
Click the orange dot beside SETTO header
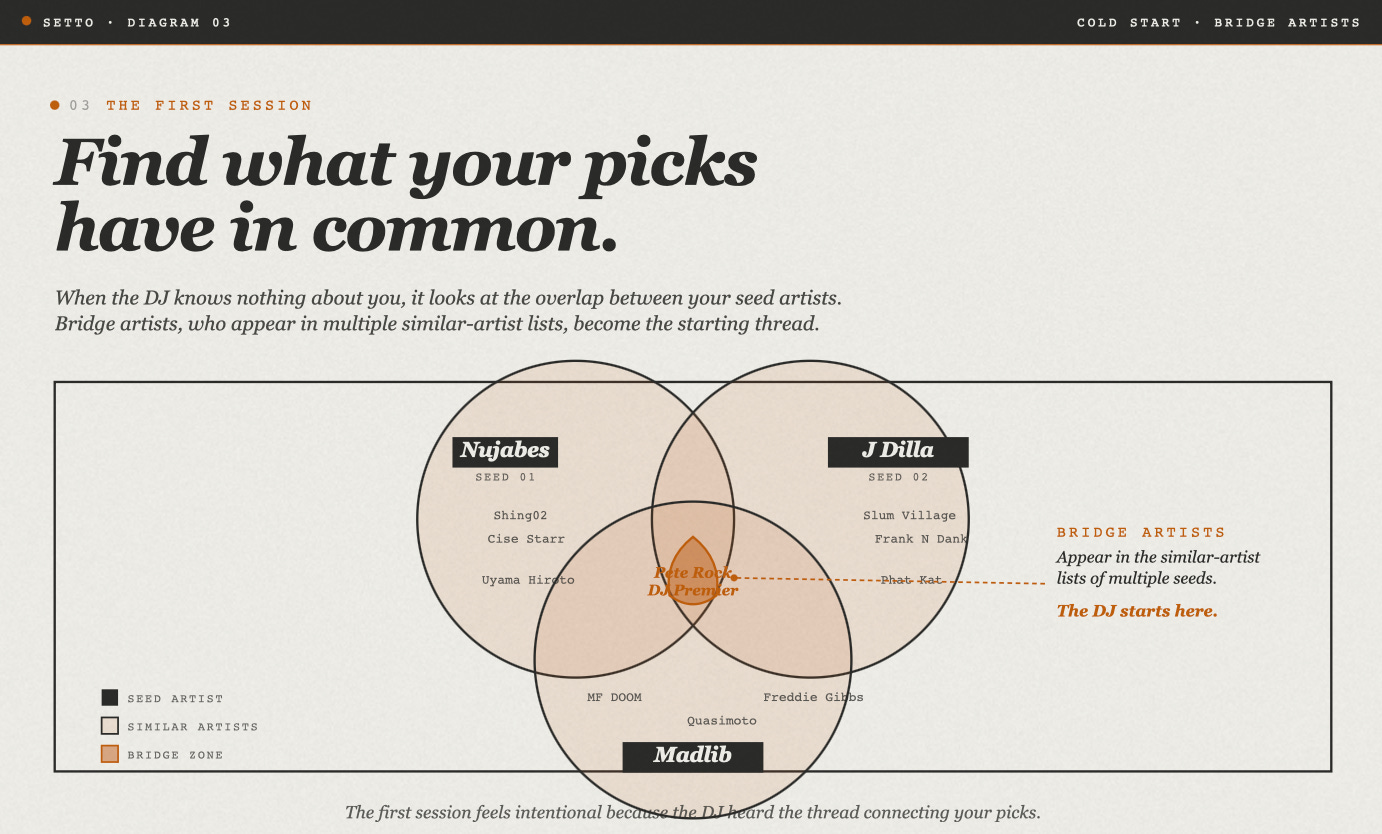(x=26, y=20)
